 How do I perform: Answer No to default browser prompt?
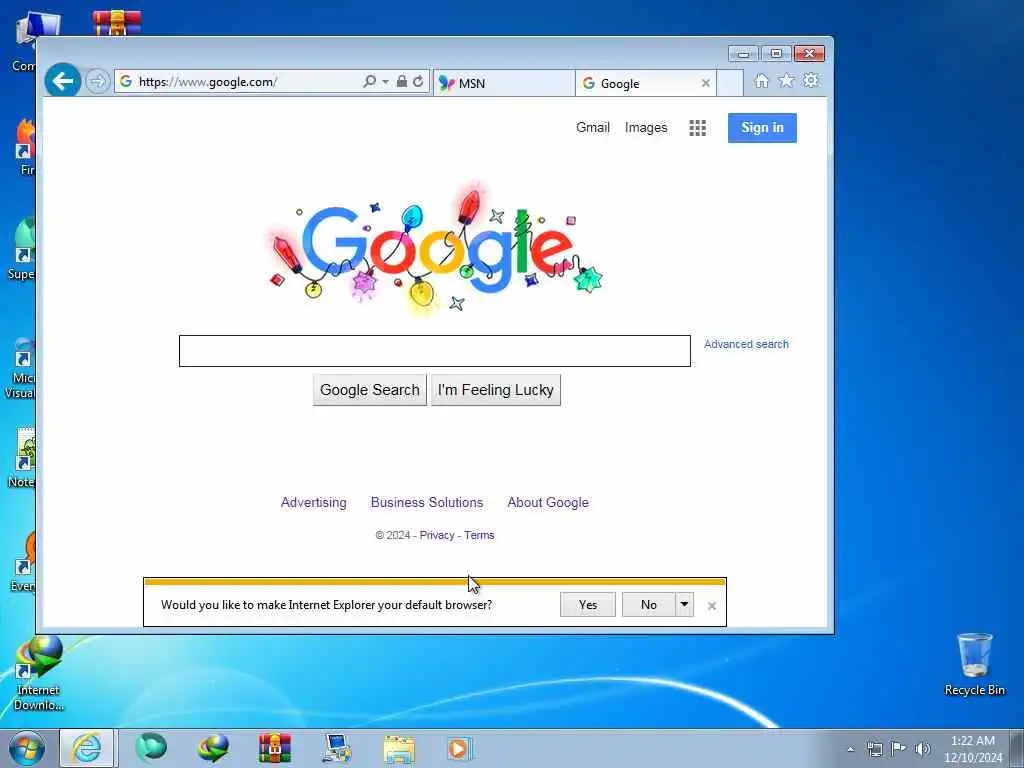pos(648,605)
